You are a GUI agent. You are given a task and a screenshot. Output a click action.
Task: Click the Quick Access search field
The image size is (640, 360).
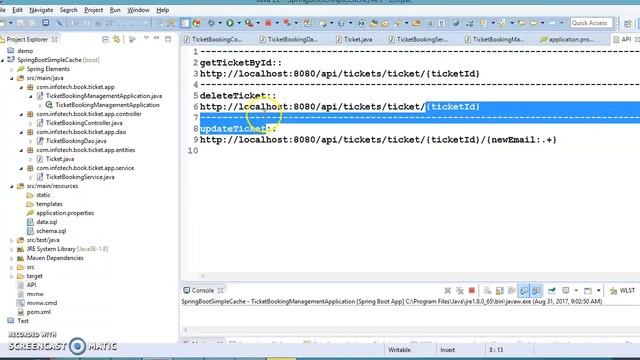pos(591,23)
